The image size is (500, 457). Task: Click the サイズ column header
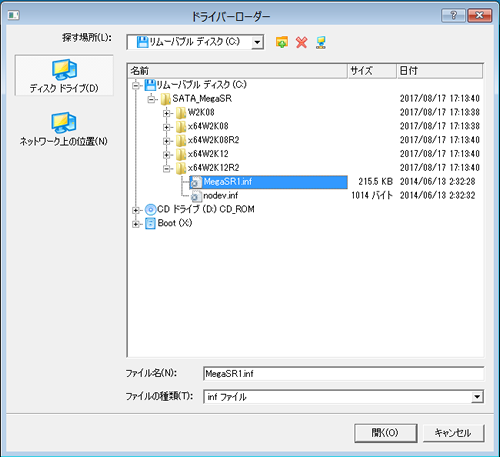pyautogui.click(x=372, y=71)
